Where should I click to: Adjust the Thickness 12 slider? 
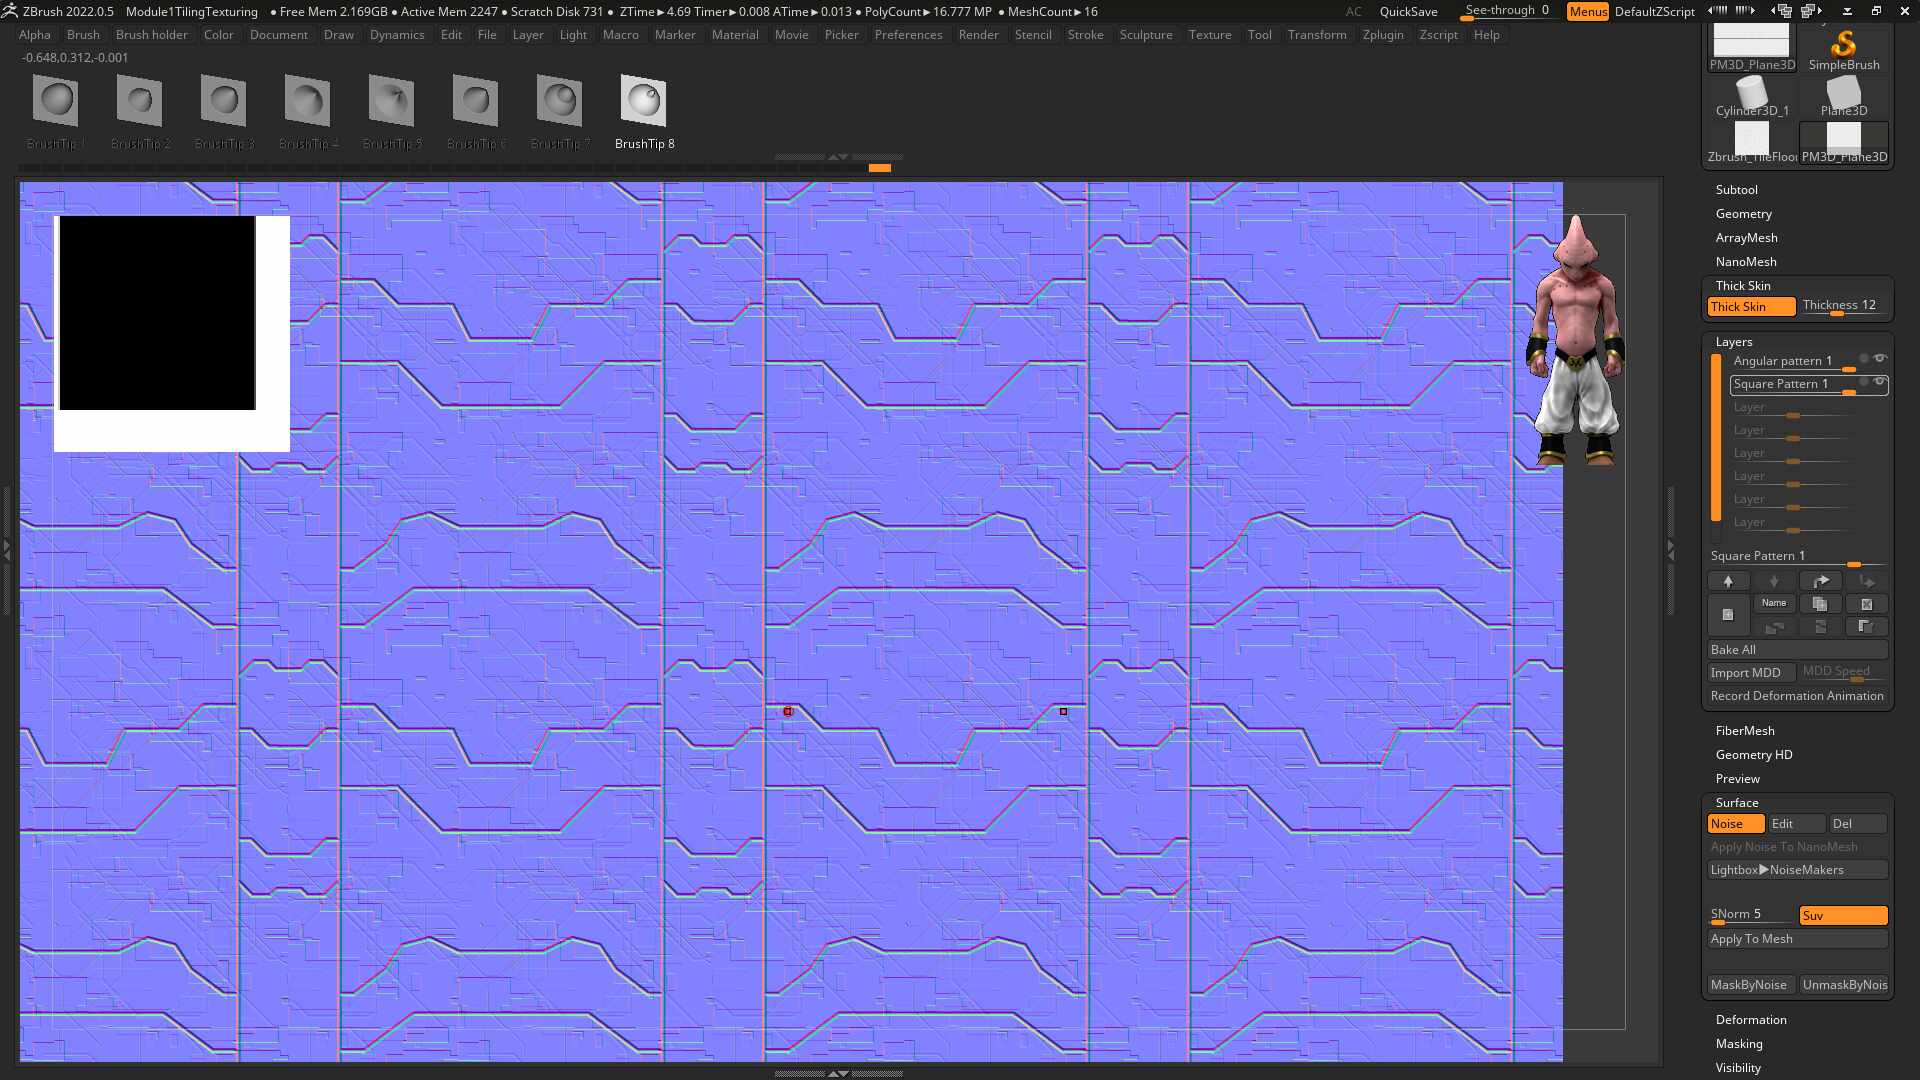tap(1843, 306)
